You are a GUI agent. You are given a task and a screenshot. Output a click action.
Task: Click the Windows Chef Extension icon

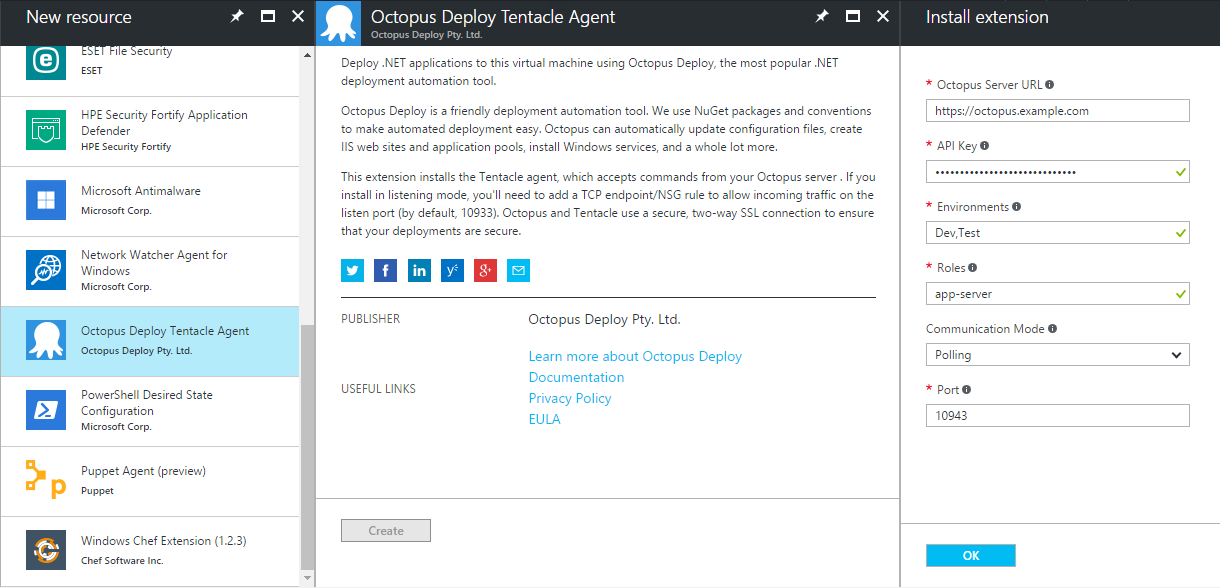click(x=44, y=551)
